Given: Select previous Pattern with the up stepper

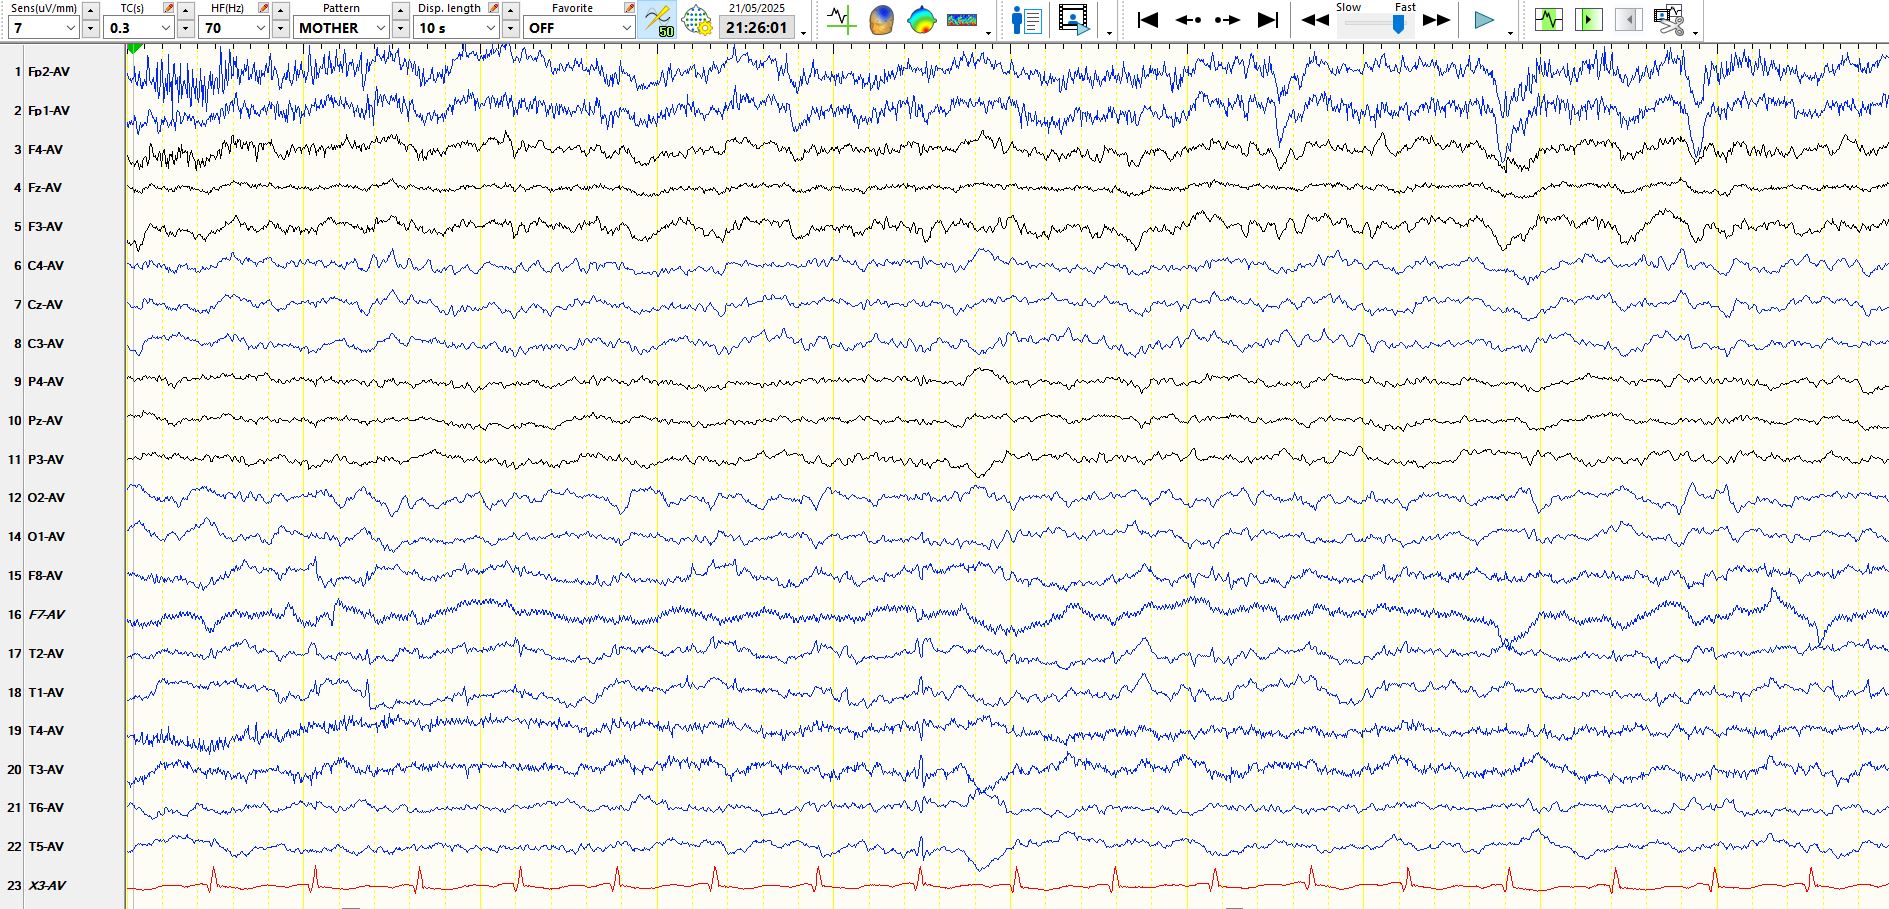Looking at the screenshot, I should [401, 9].
